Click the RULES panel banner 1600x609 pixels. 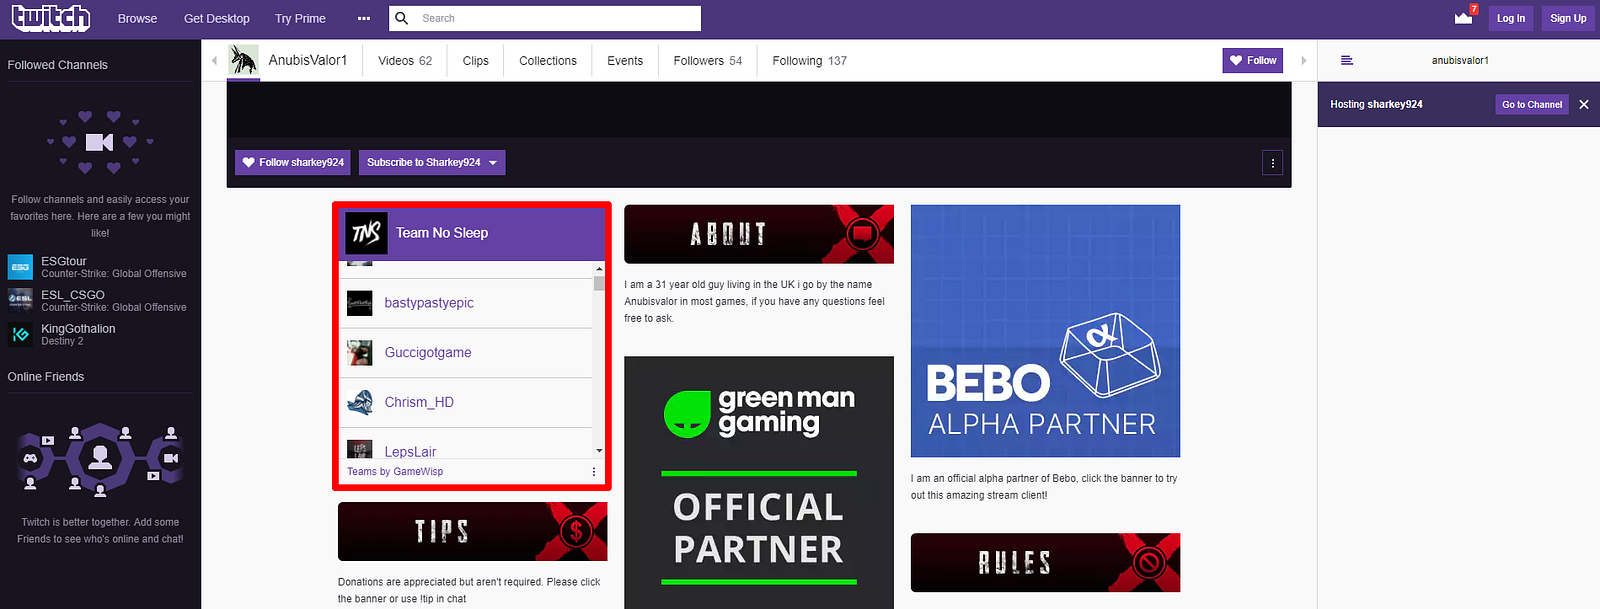point(1045,563)
